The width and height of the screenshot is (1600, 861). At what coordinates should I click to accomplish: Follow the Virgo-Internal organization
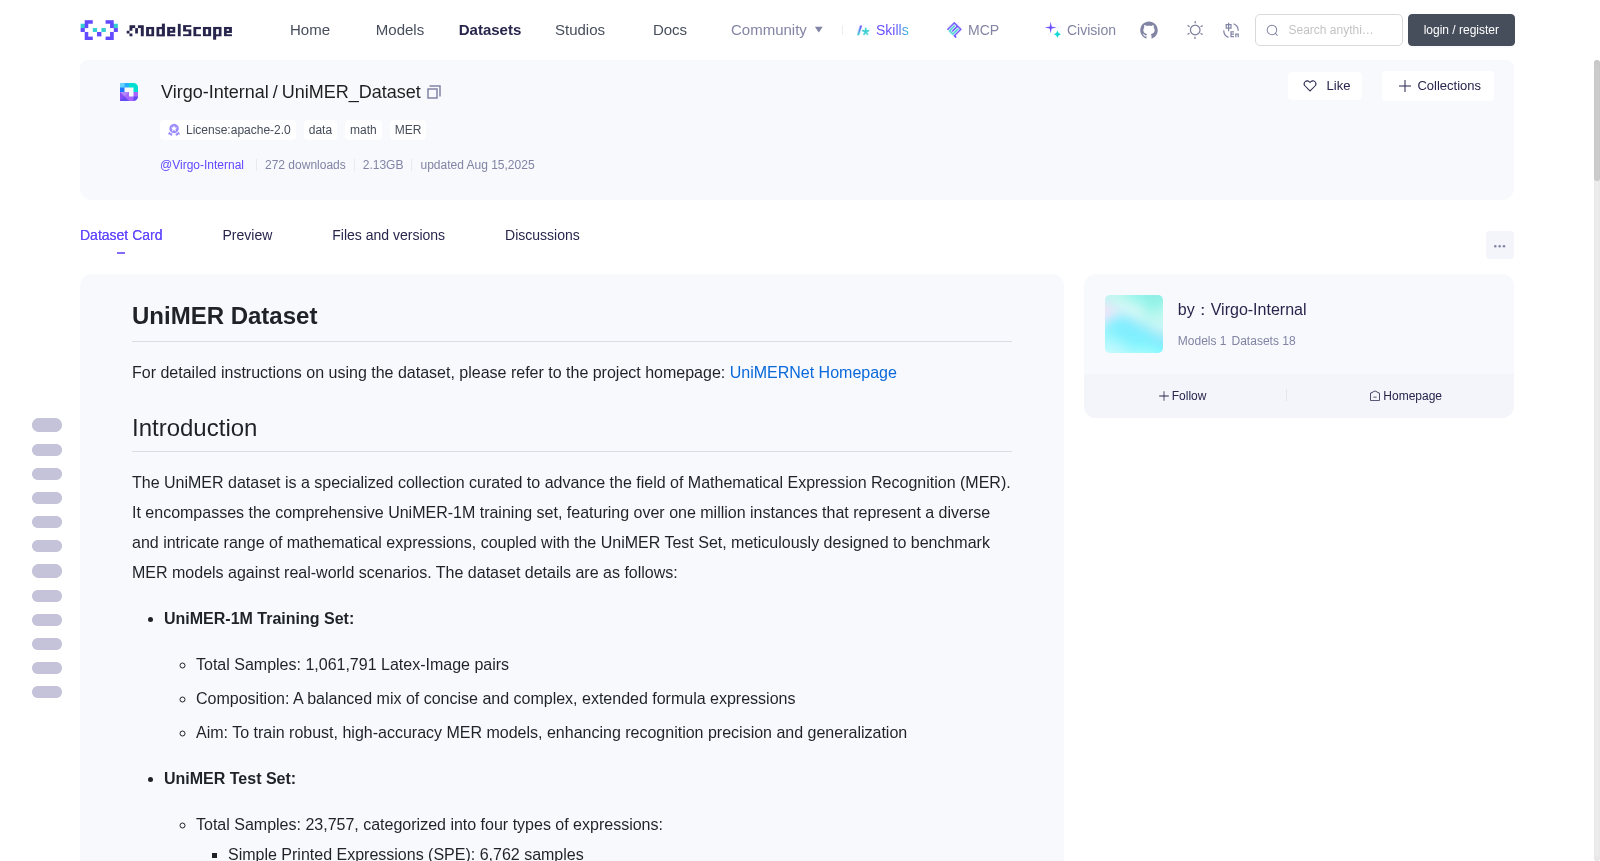point(1183,396)
